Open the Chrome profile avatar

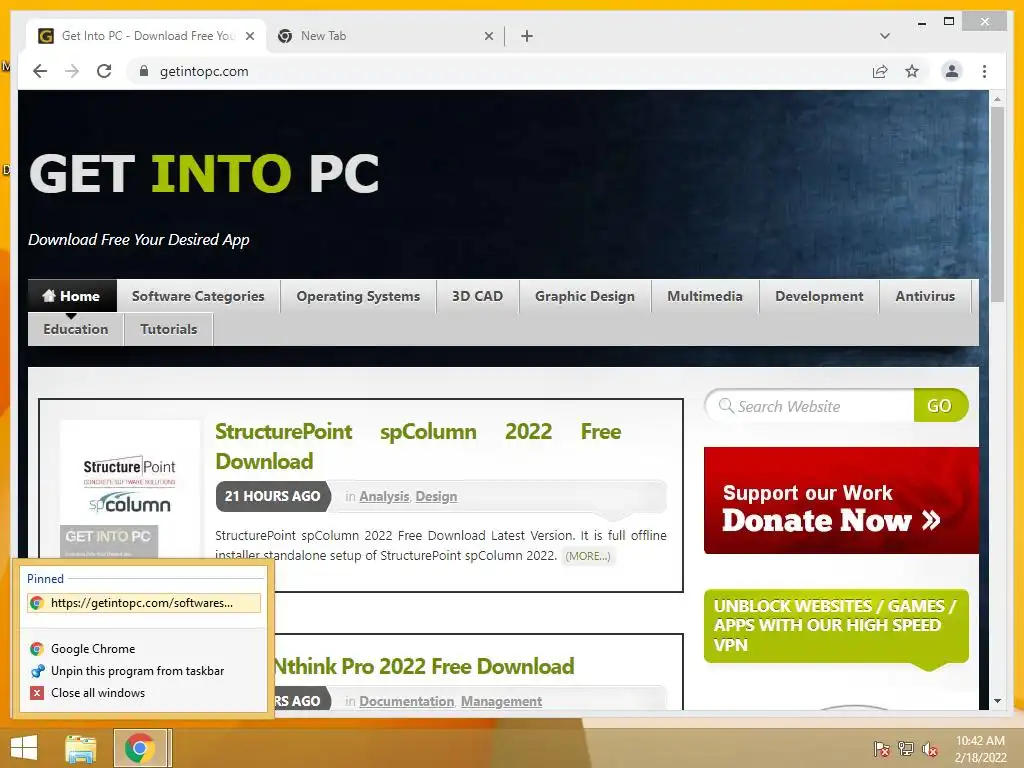point(952,71)
